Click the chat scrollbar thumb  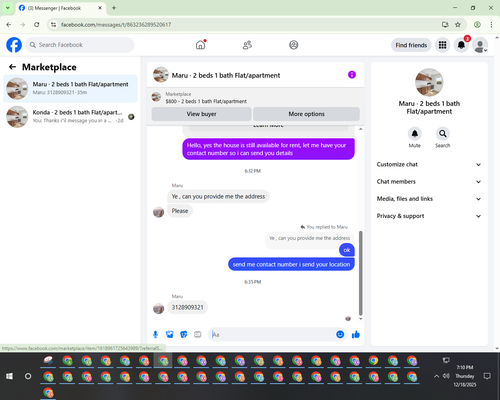[360, 273]
